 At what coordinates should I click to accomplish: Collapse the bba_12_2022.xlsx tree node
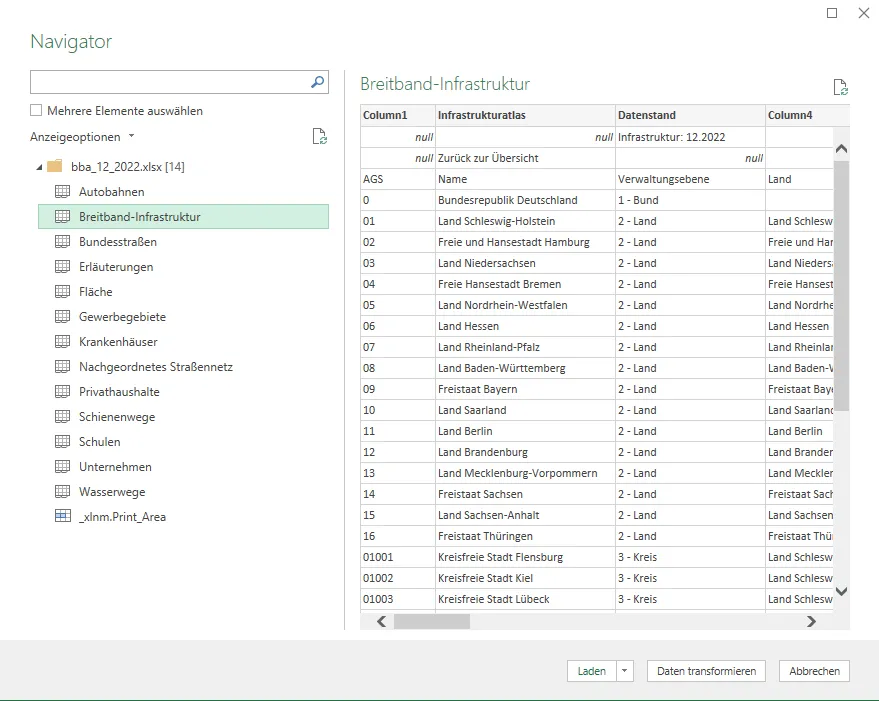point(39,167)
